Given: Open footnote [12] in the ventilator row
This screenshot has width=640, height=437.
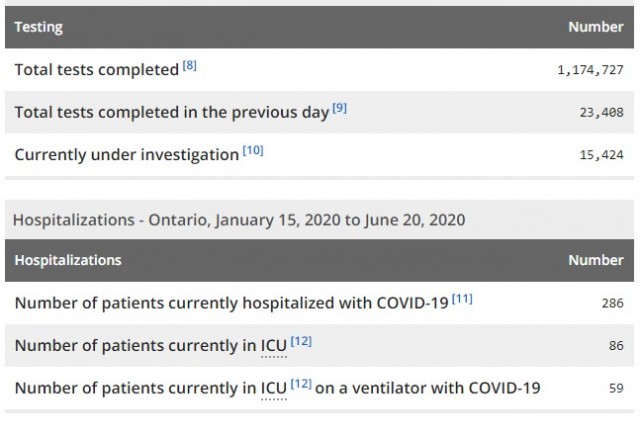Looking at the screenshot, I should pos(301,384).
